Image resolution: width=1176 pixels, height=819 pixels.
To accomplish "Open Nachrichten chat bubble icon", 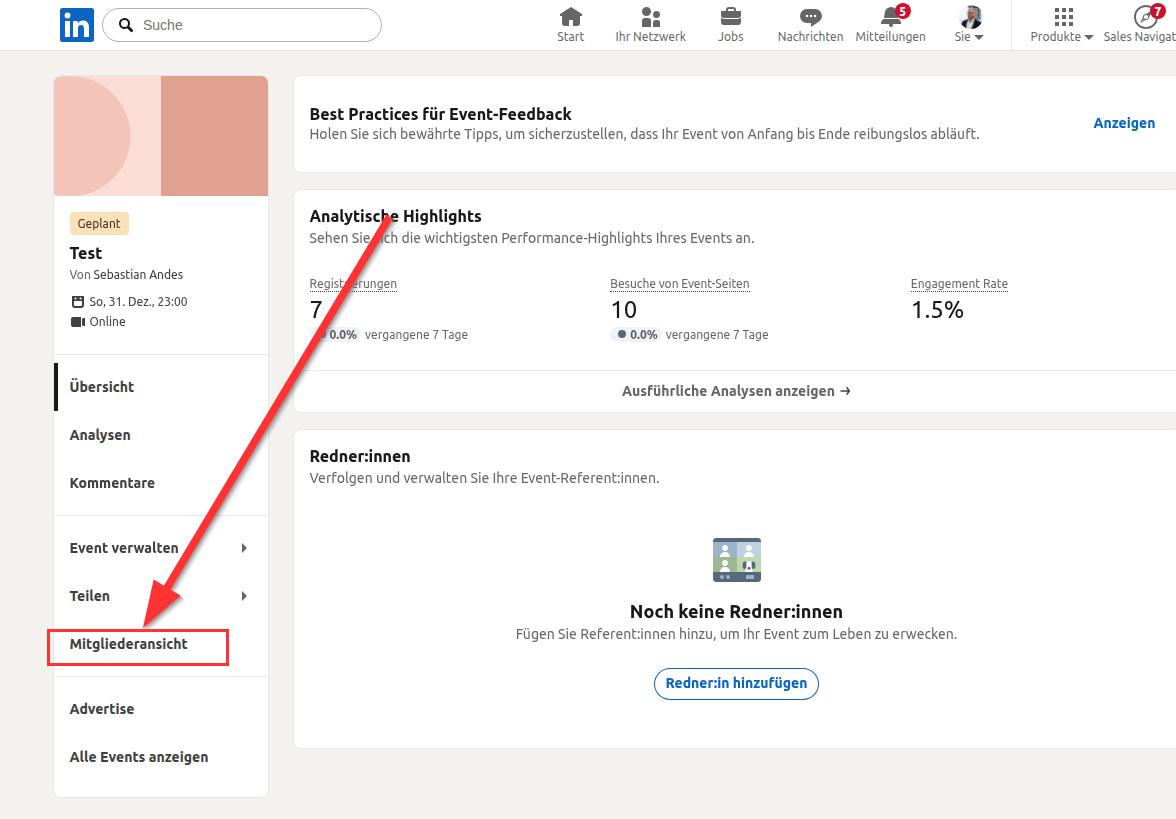I will pyautogui.click(x=810, y=18).
